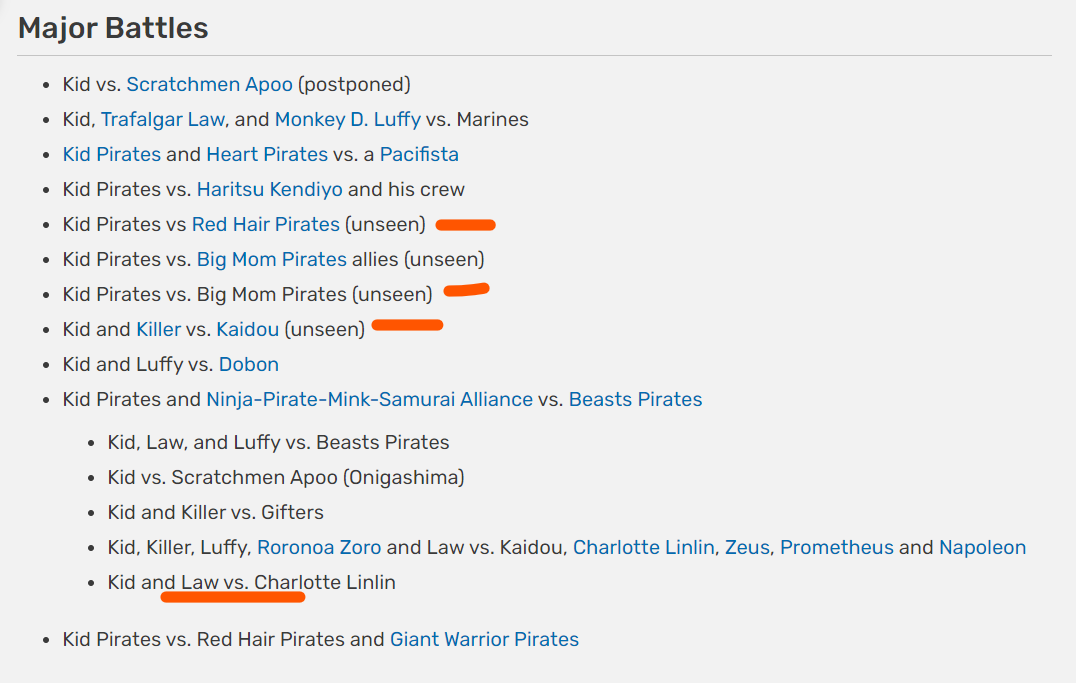Open the Big Mom Pirates link

pyautogui.click(x=271, y=260)
